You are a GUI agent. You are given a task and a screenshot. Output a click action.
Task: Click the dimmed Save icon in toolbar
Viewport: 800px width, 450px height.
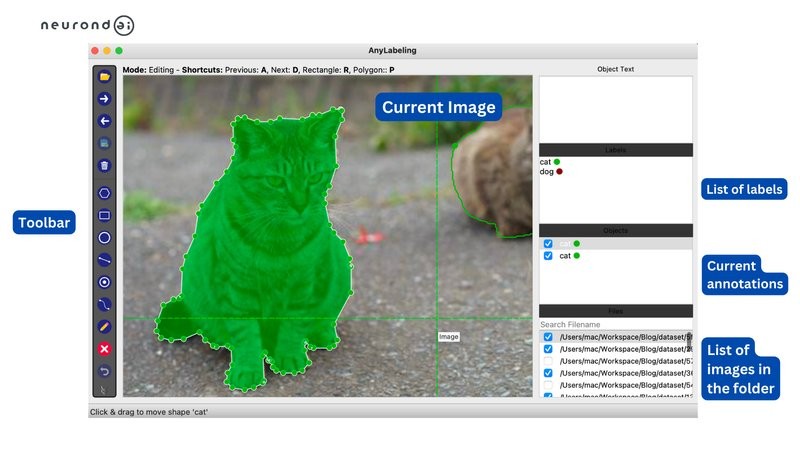click(104, 143)
